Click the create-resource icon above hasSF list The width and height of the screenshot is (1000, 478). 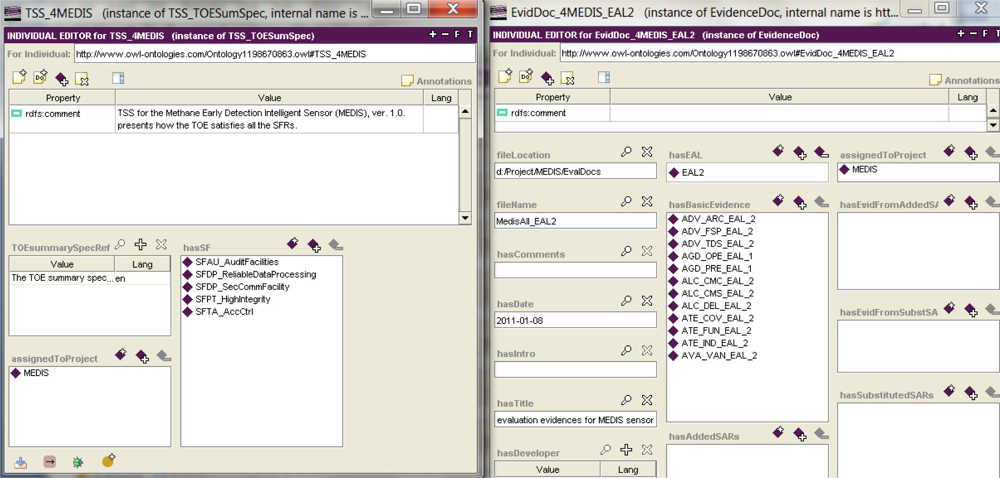click(293, 244)
